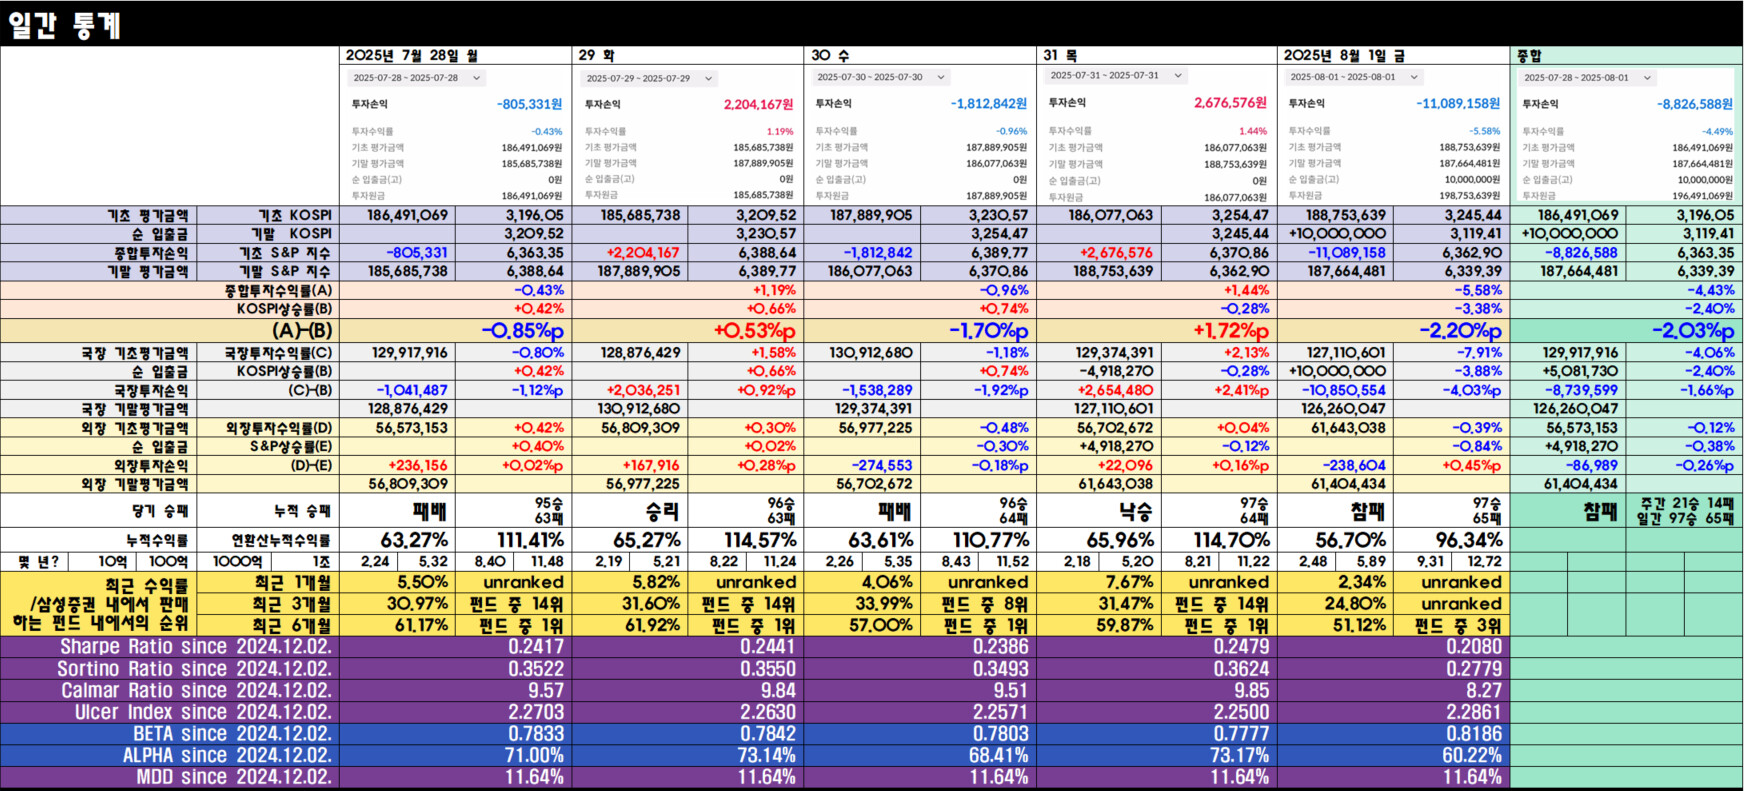Open the 2025-07-28 ~ 2025-08-01 weekly range dropdown

[1588, 78]
